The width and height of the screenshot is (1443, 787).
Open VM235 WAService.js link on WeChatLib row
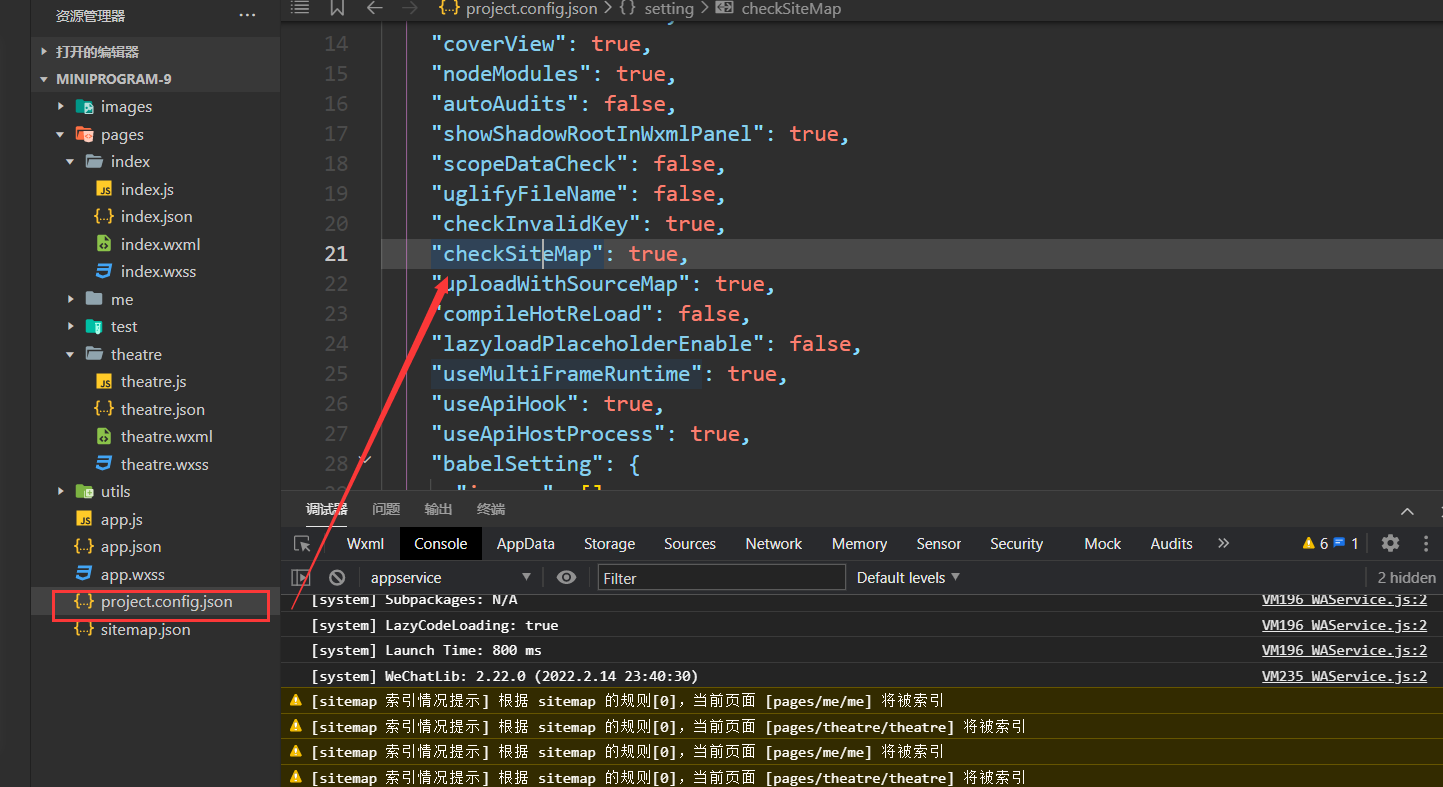1344,676
